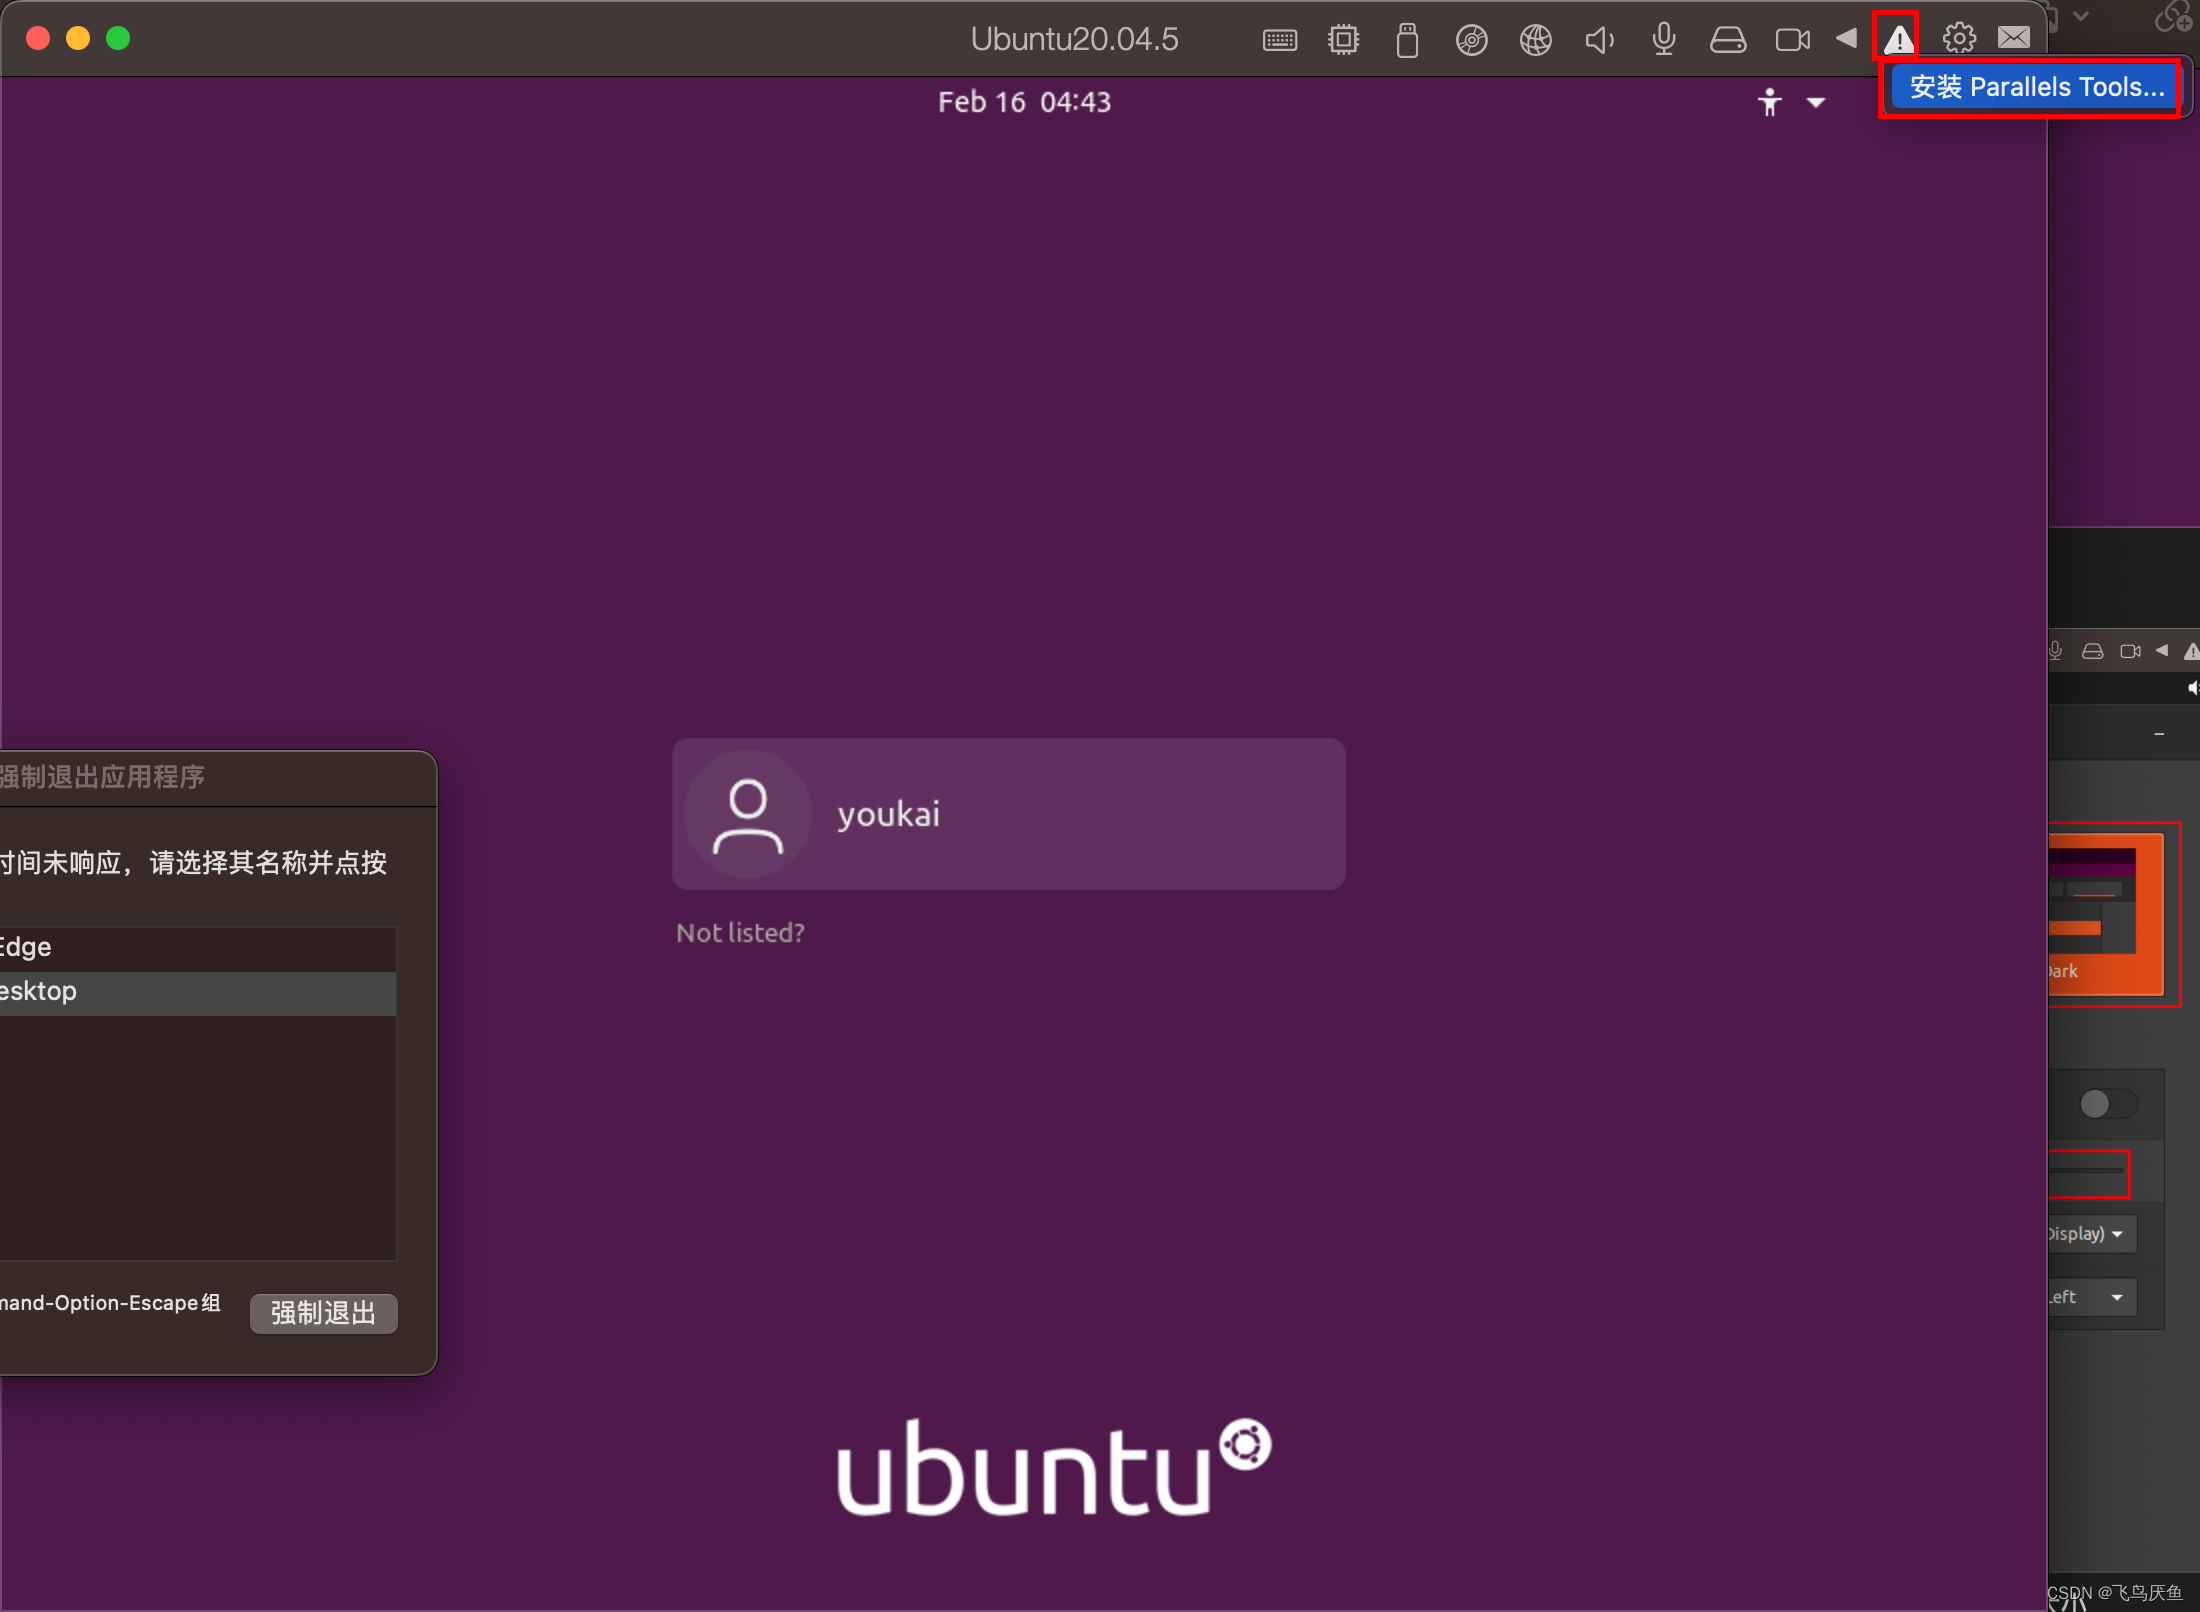2200x1612 pixels.
Task: Click the keyboard icon in Parallels toolbar
Action: [x=1280, y=40]
